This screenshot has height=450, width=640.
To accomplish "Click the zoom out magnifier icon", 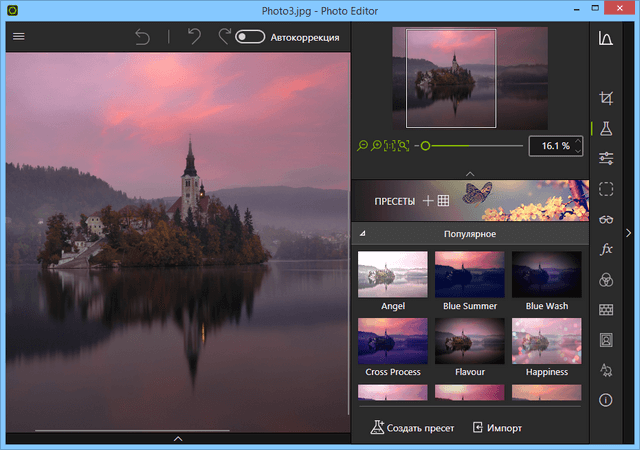I will (x=363, y=146).
